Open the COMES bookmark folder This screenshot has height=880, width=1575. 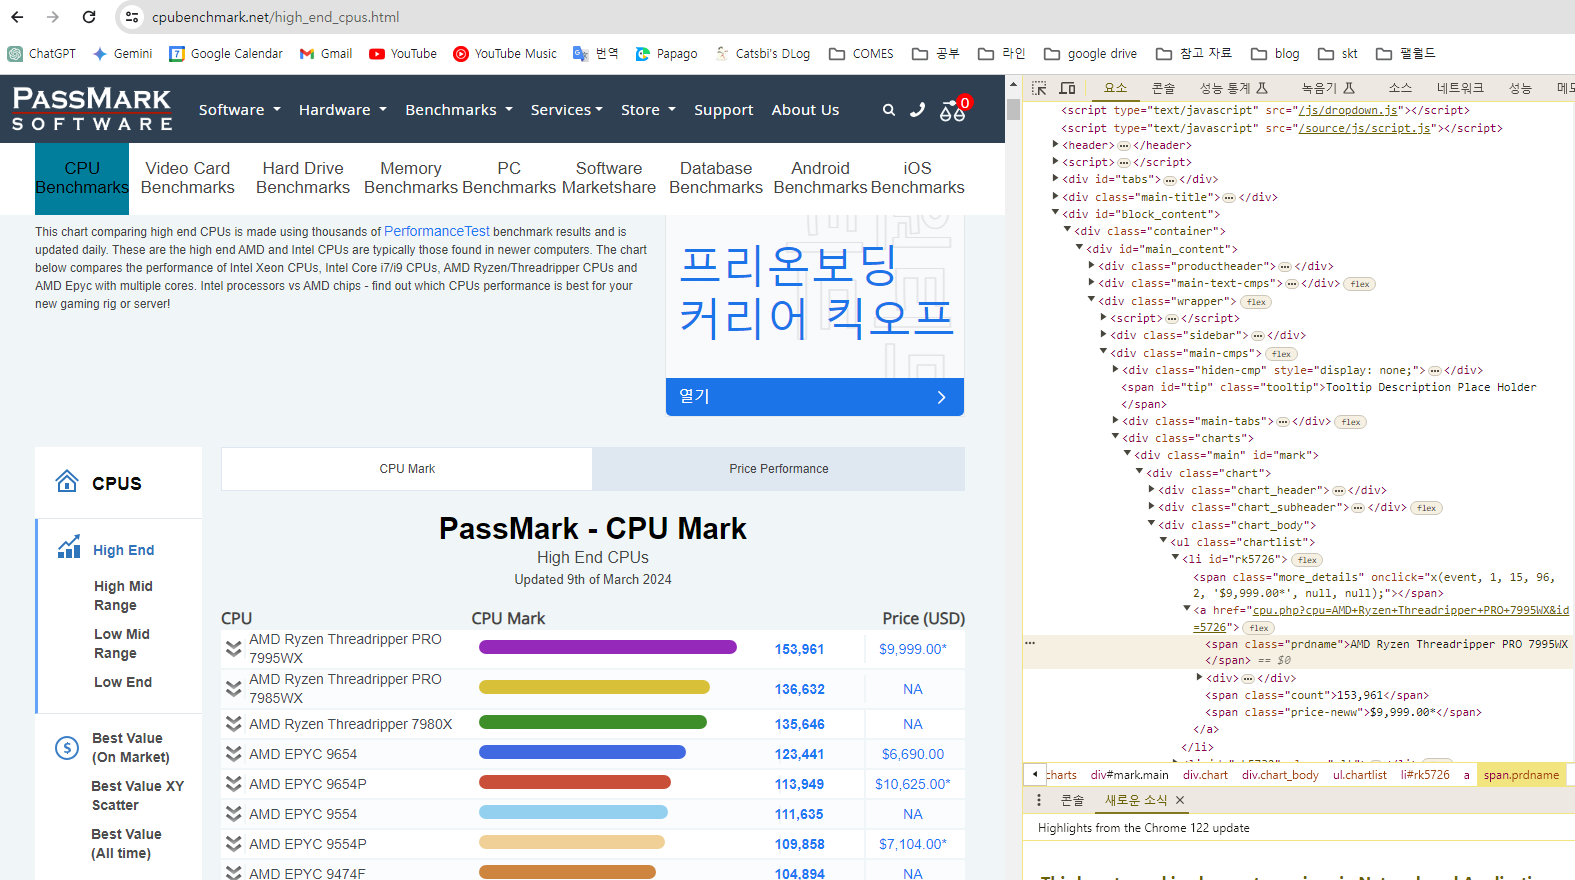pos(861,54)
